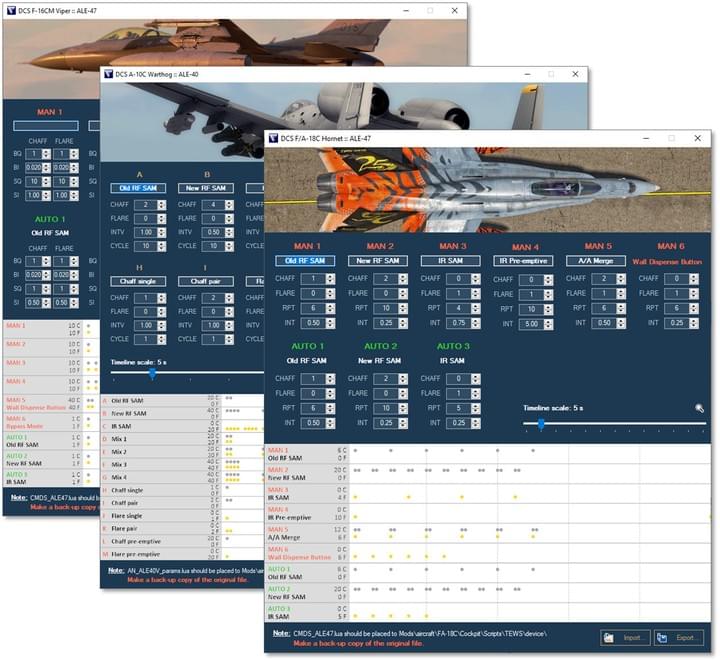Click Hornet MAN 1 FLARE spinner
This screenshot has height=662, width=720.
tap(318, 293)
